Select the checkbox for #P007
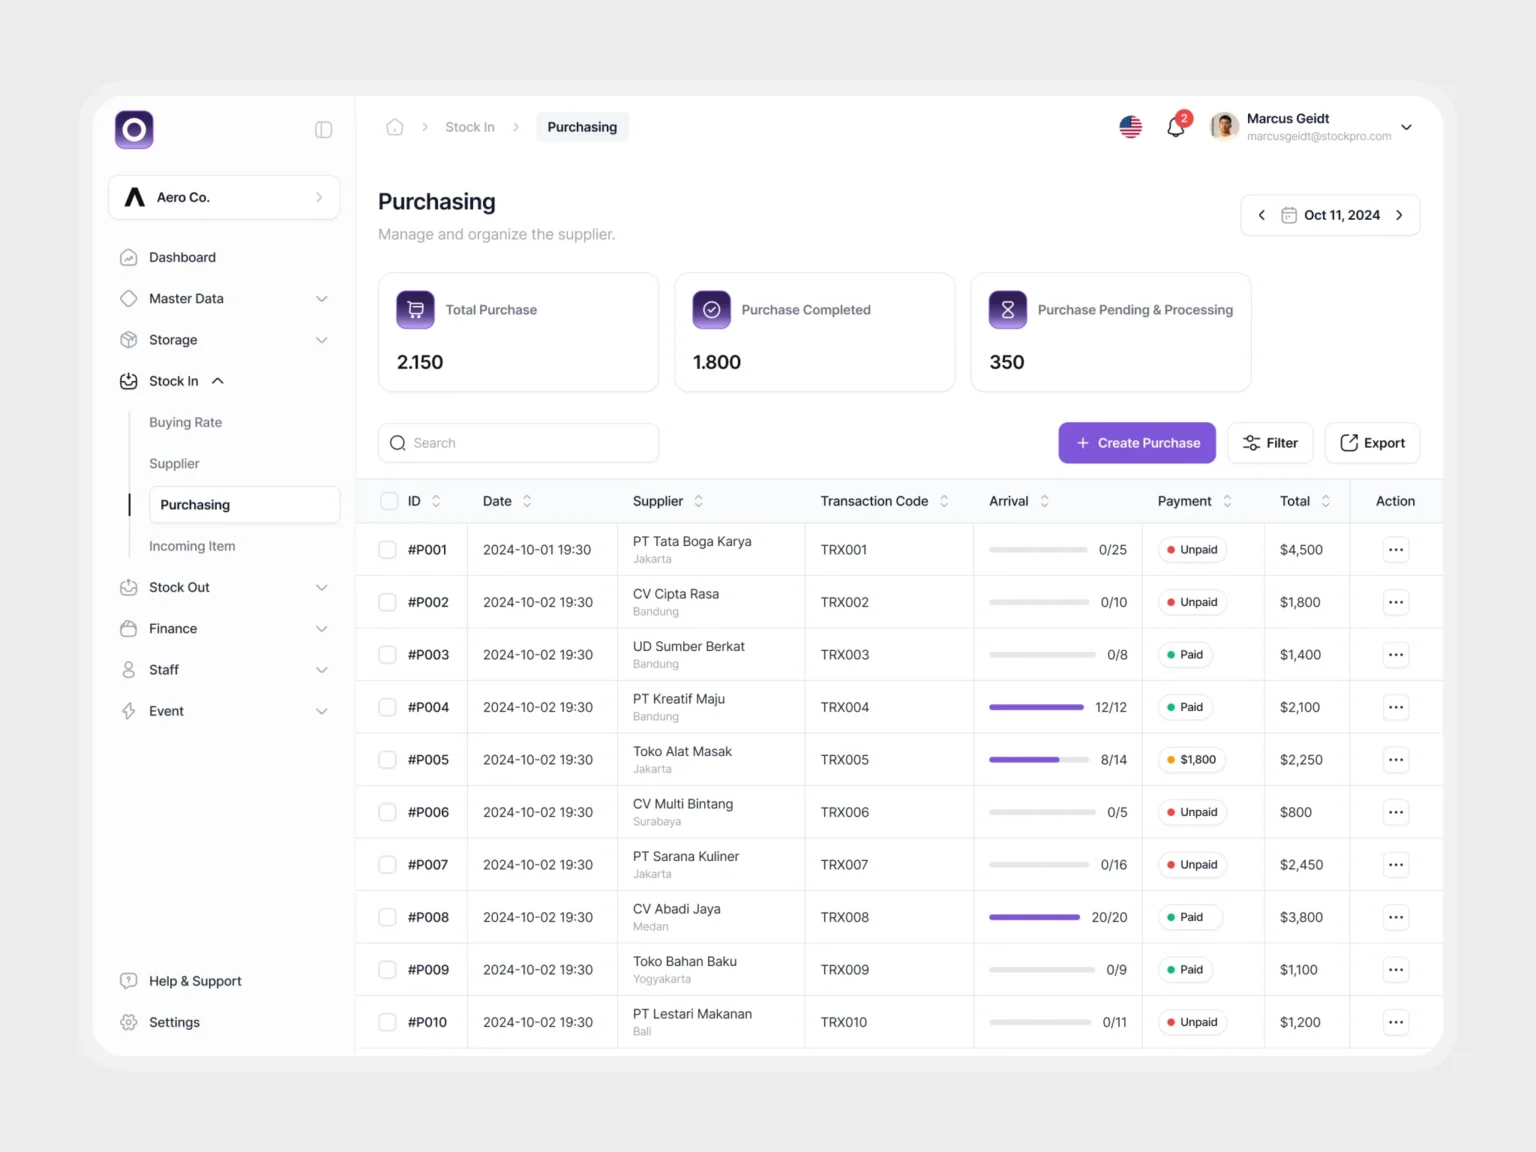Viewport: 1536px width, 1152px height. (387, 865)
